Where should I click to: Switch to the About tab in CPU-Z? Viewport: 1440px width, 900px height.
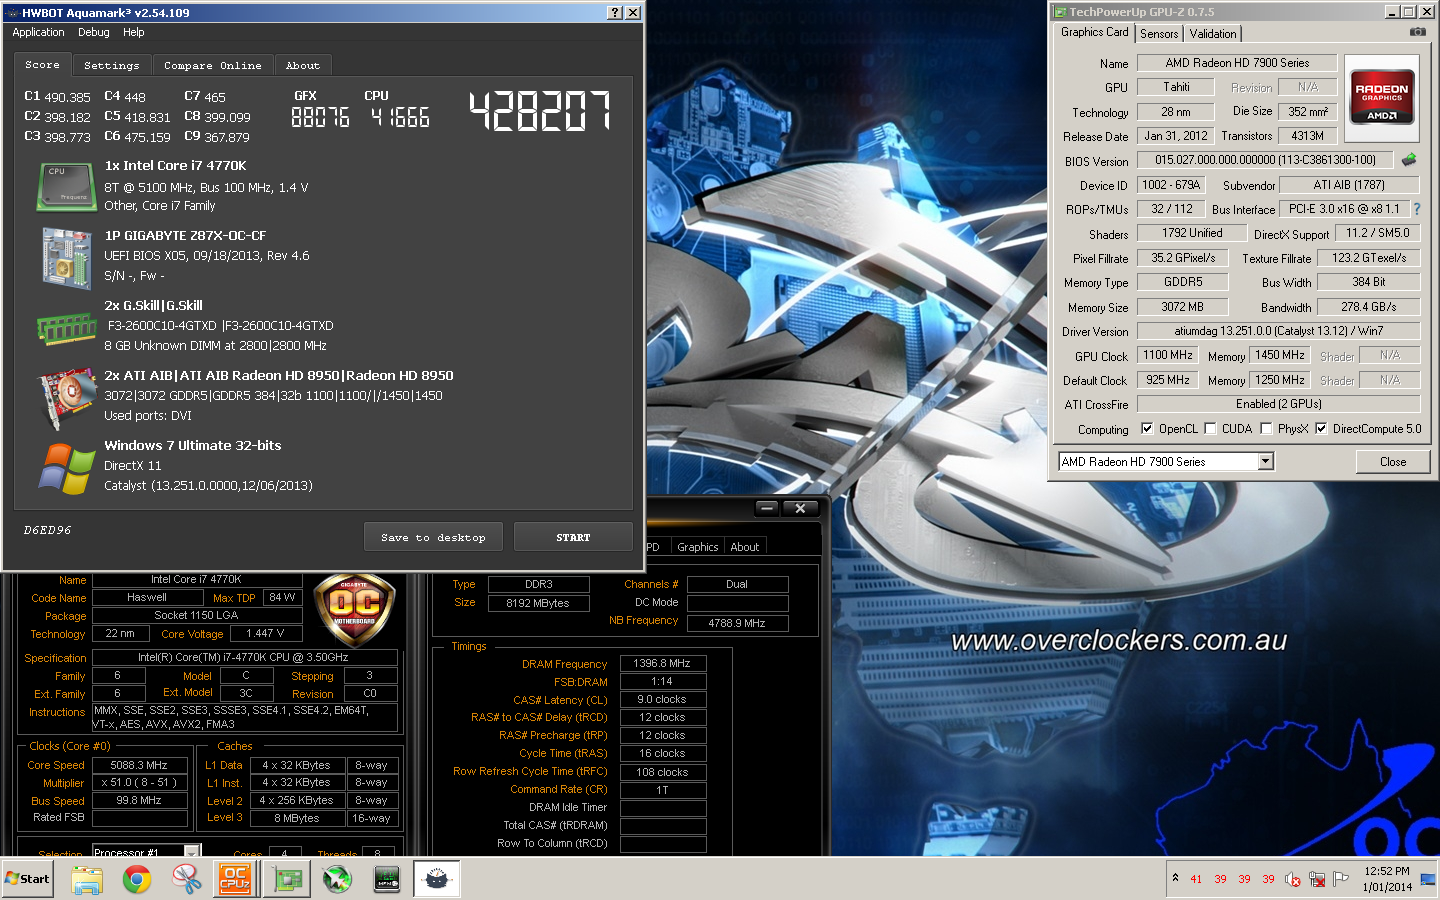(745, 547)
